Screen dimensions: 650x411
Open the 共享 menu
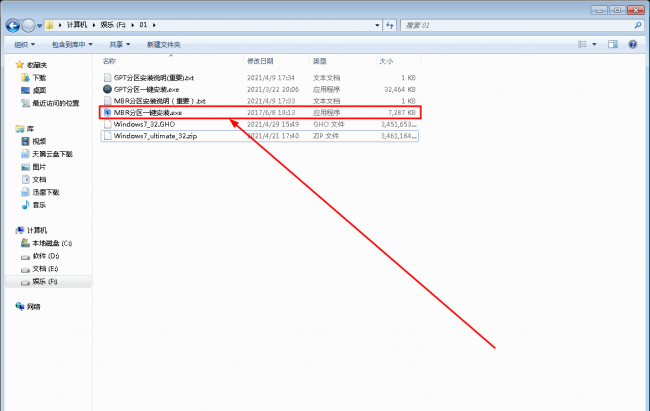[119, 44]
